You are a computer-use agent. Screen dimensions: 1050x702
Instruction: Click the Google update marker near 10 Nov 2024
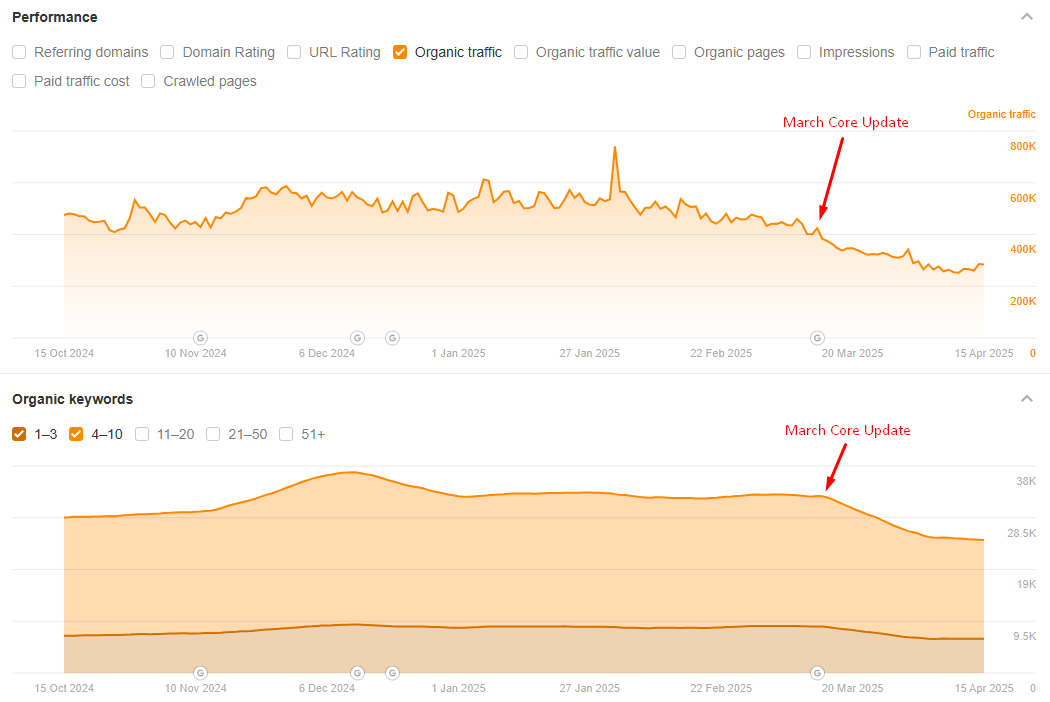[x=200, y=338]
